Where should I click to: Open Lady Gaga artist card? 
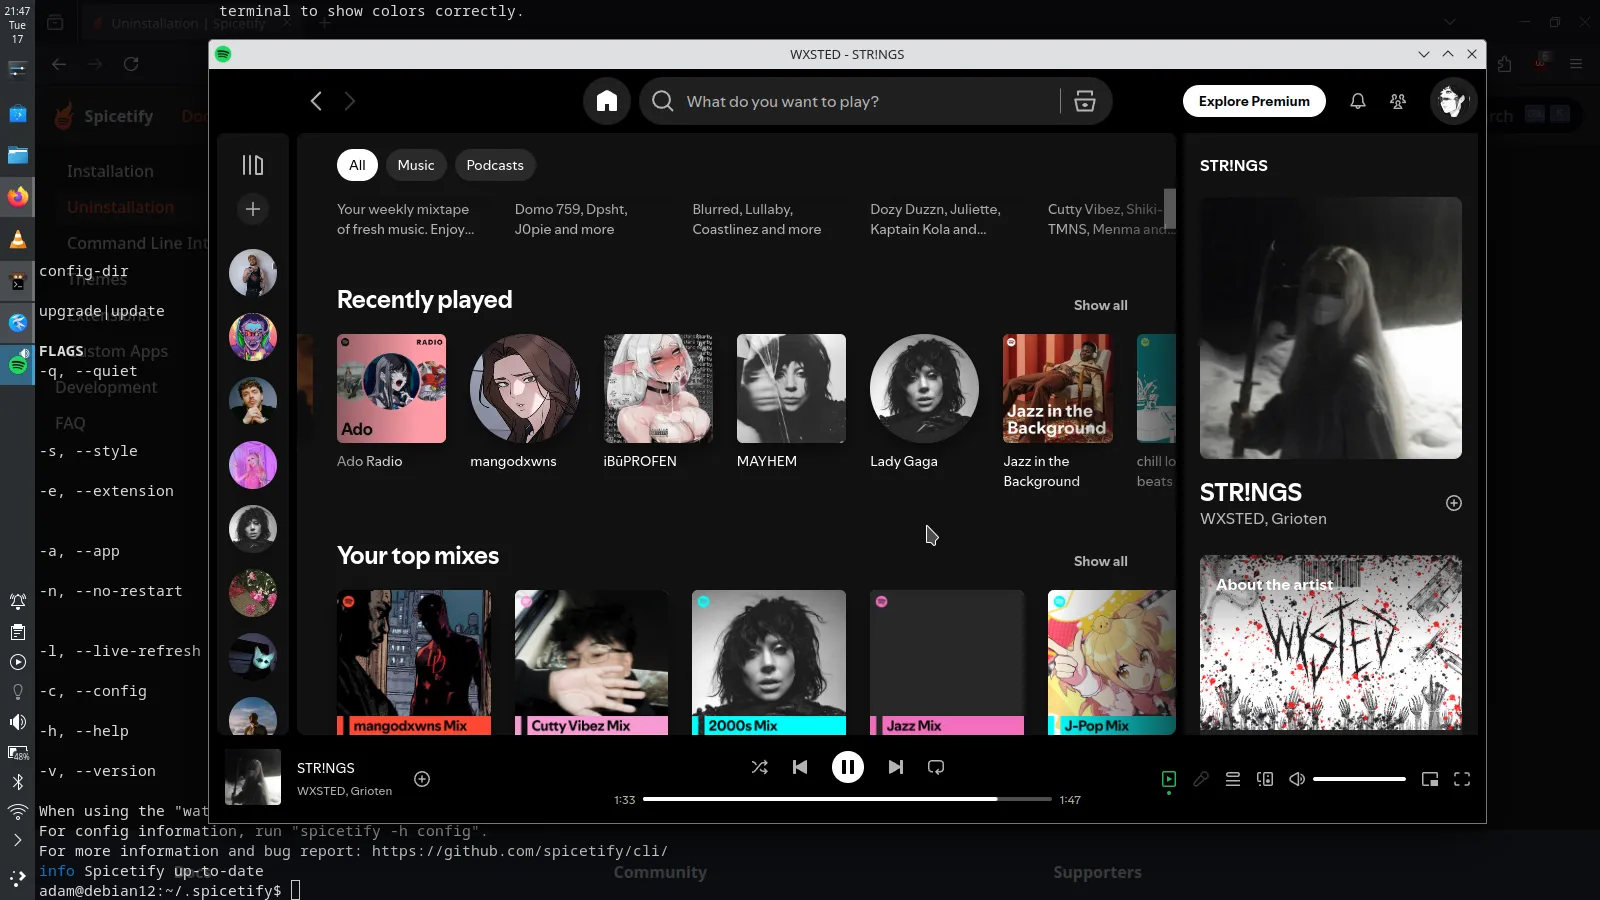[924, 401]
